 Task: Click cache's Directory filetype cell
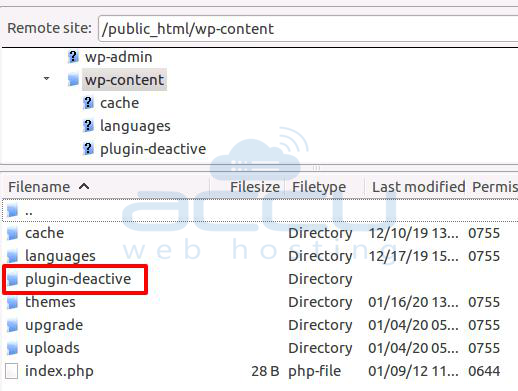[x=320, y=233]
